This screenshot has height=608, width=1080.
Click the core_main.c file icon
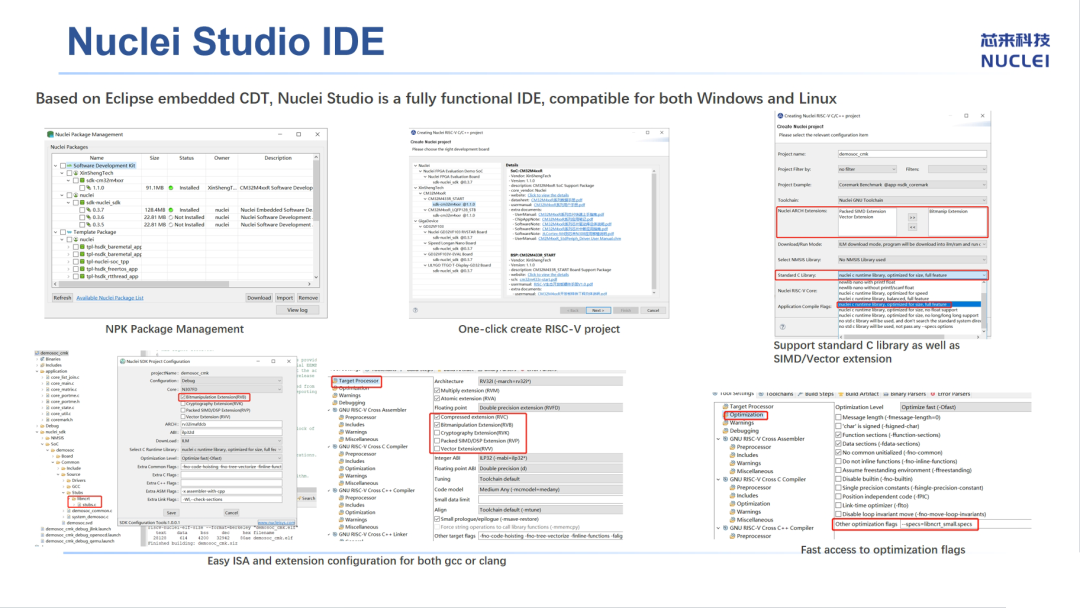click(x=48, y=384)
